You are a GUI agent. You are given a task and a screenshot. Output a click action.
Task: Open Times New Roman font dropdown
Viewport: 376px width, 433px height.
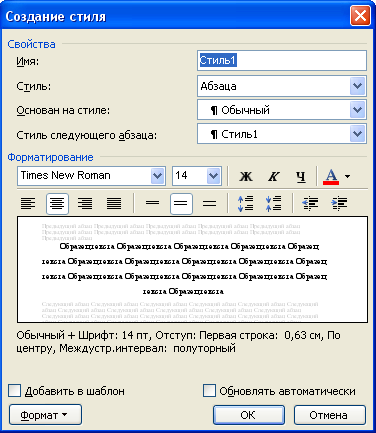click(157, 176)
